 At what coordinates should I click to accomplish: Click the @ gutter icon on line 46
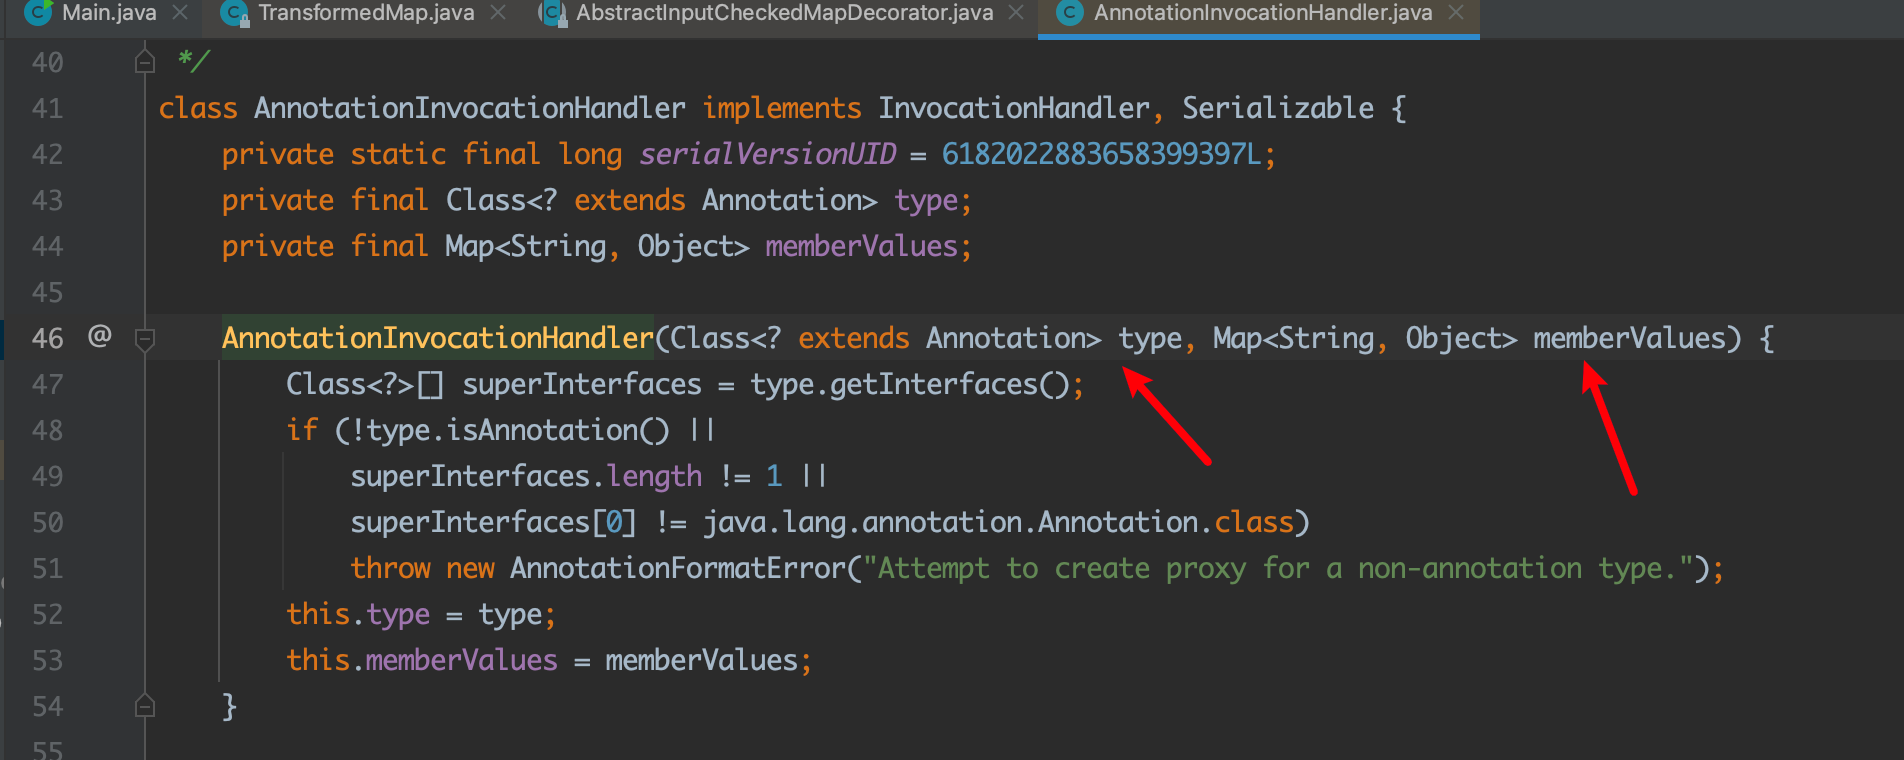tap(99, 336)
